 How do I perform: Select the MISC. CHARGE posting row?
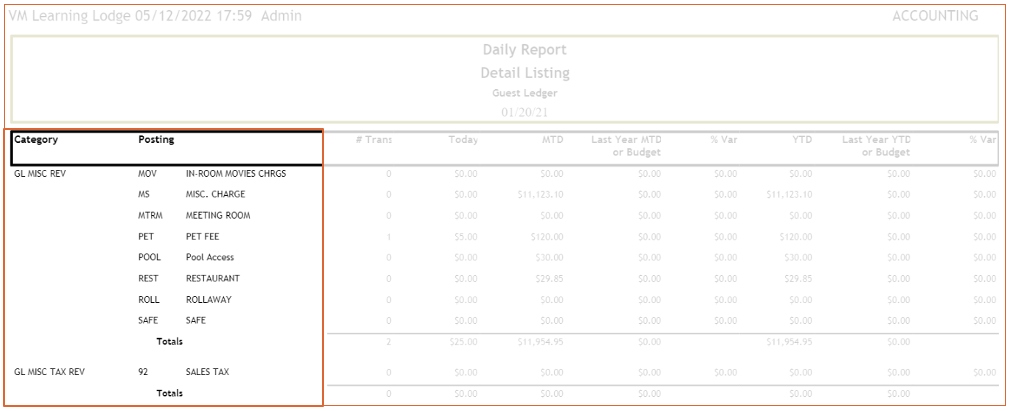click(215, 195)
